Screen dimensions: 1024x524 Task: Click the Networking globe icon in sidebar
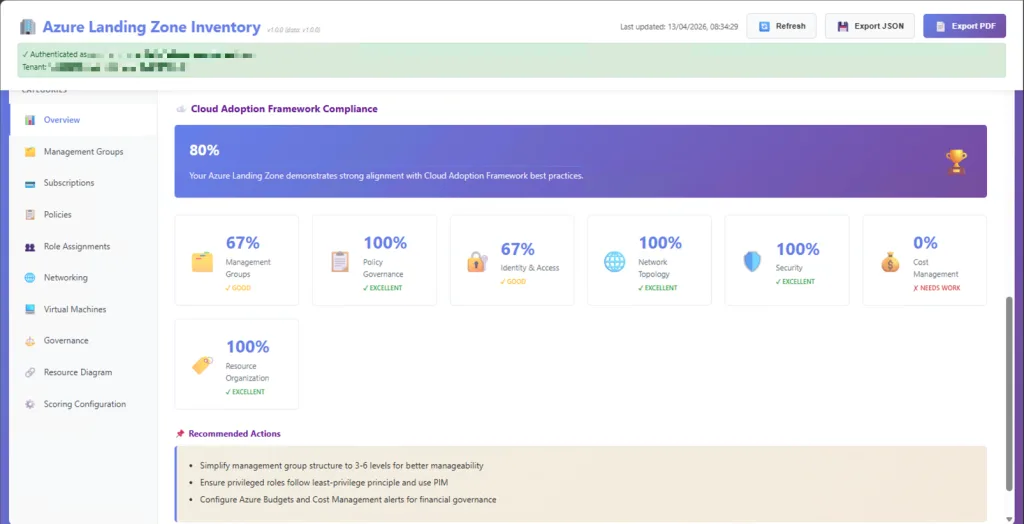pyautogui.click(x=30, y=278)
